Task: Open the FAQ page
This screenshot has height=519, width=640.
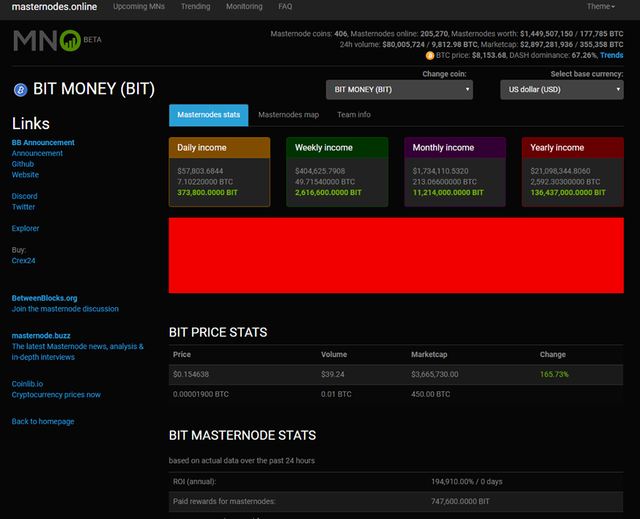Action: point(285,7)
